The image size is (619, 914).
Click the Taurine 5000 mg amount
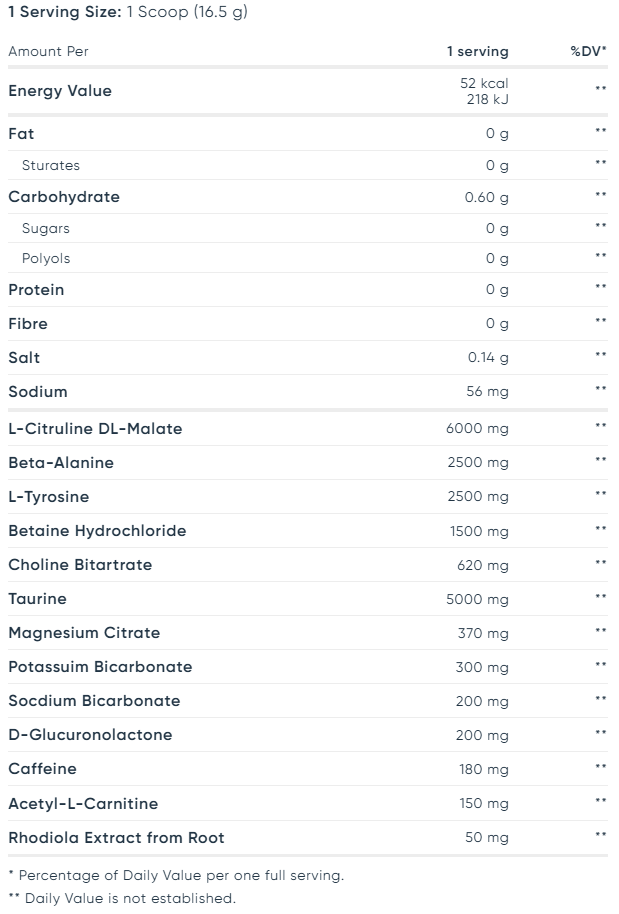[x=477, y=599]
